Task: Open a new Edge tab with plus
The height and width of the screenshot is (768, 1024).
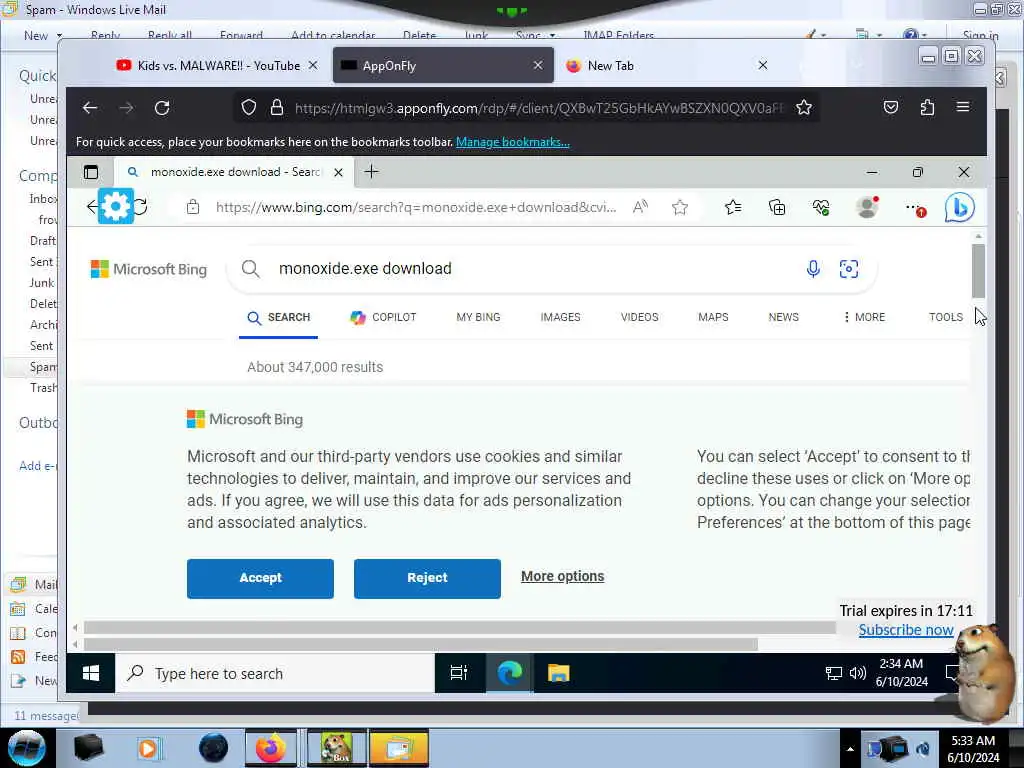Action: coord(372,172)
